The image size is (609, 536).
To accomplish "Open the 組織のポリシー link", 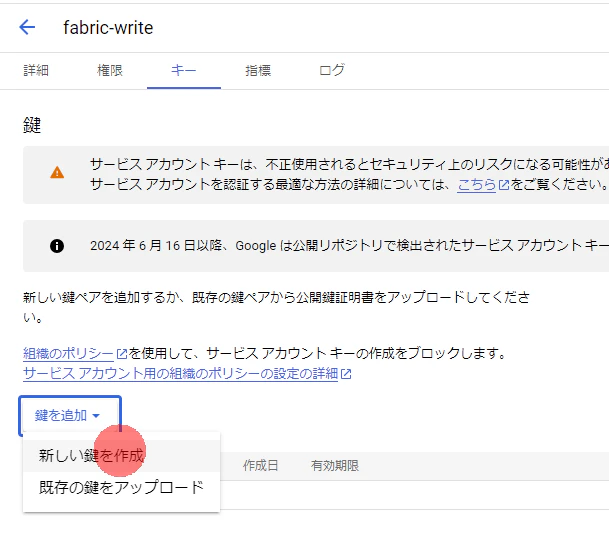I will (68, 353).
